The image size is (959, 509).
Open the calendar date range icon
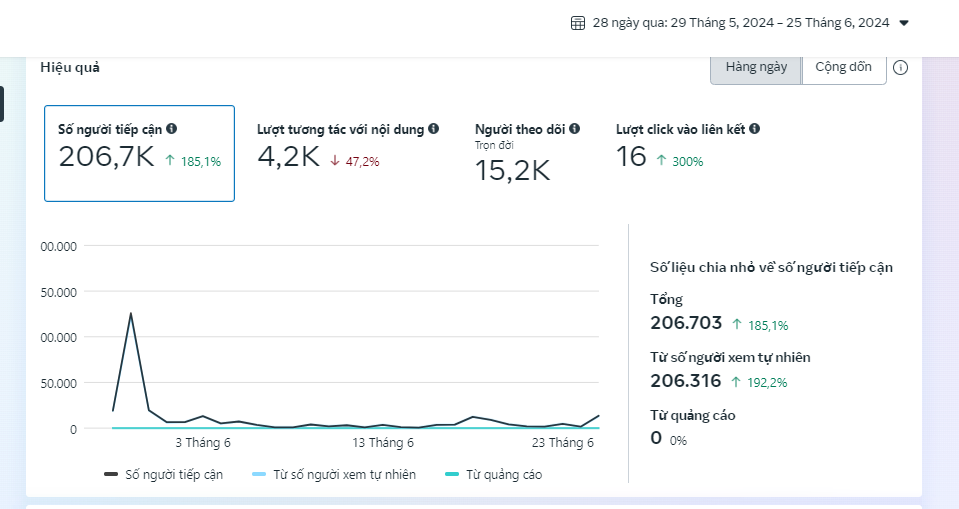click(x=577, y=23)
